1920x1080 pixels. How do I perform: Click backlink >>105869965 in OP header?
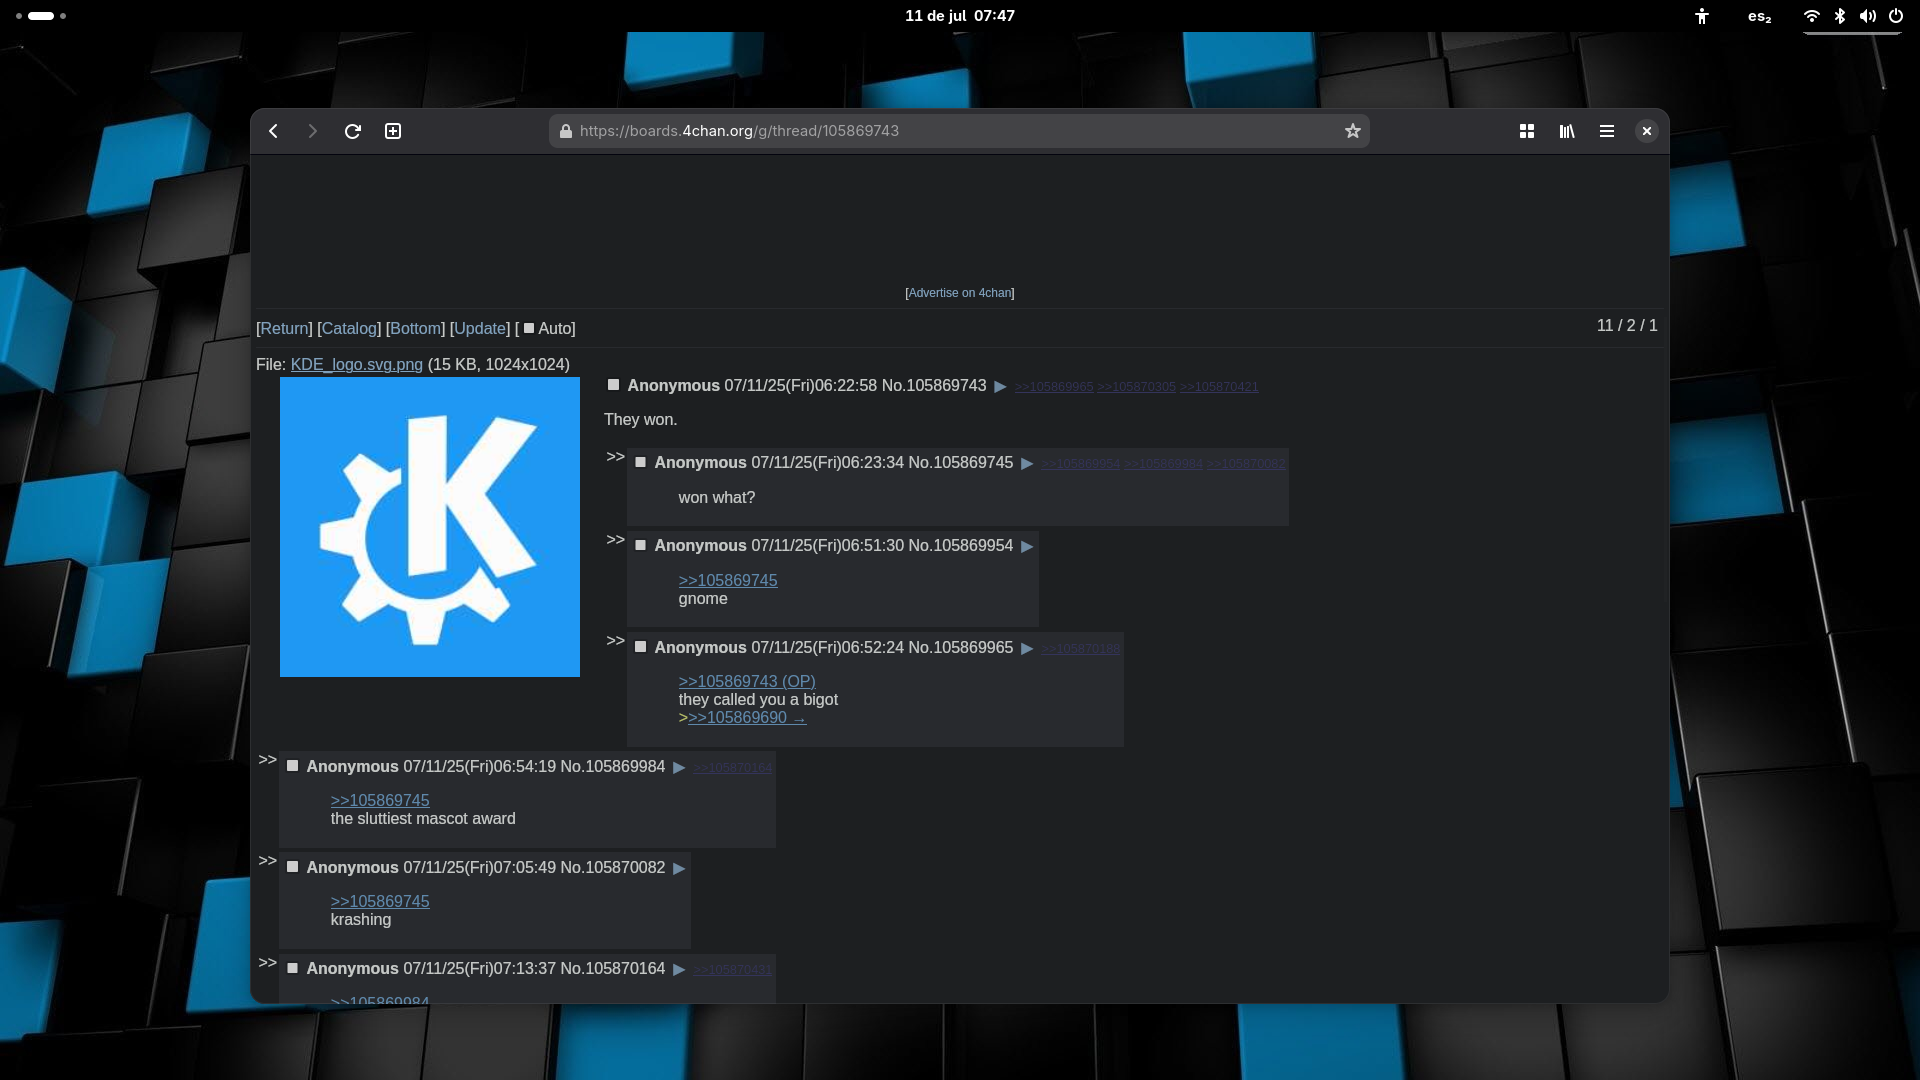pos(1054,387)
